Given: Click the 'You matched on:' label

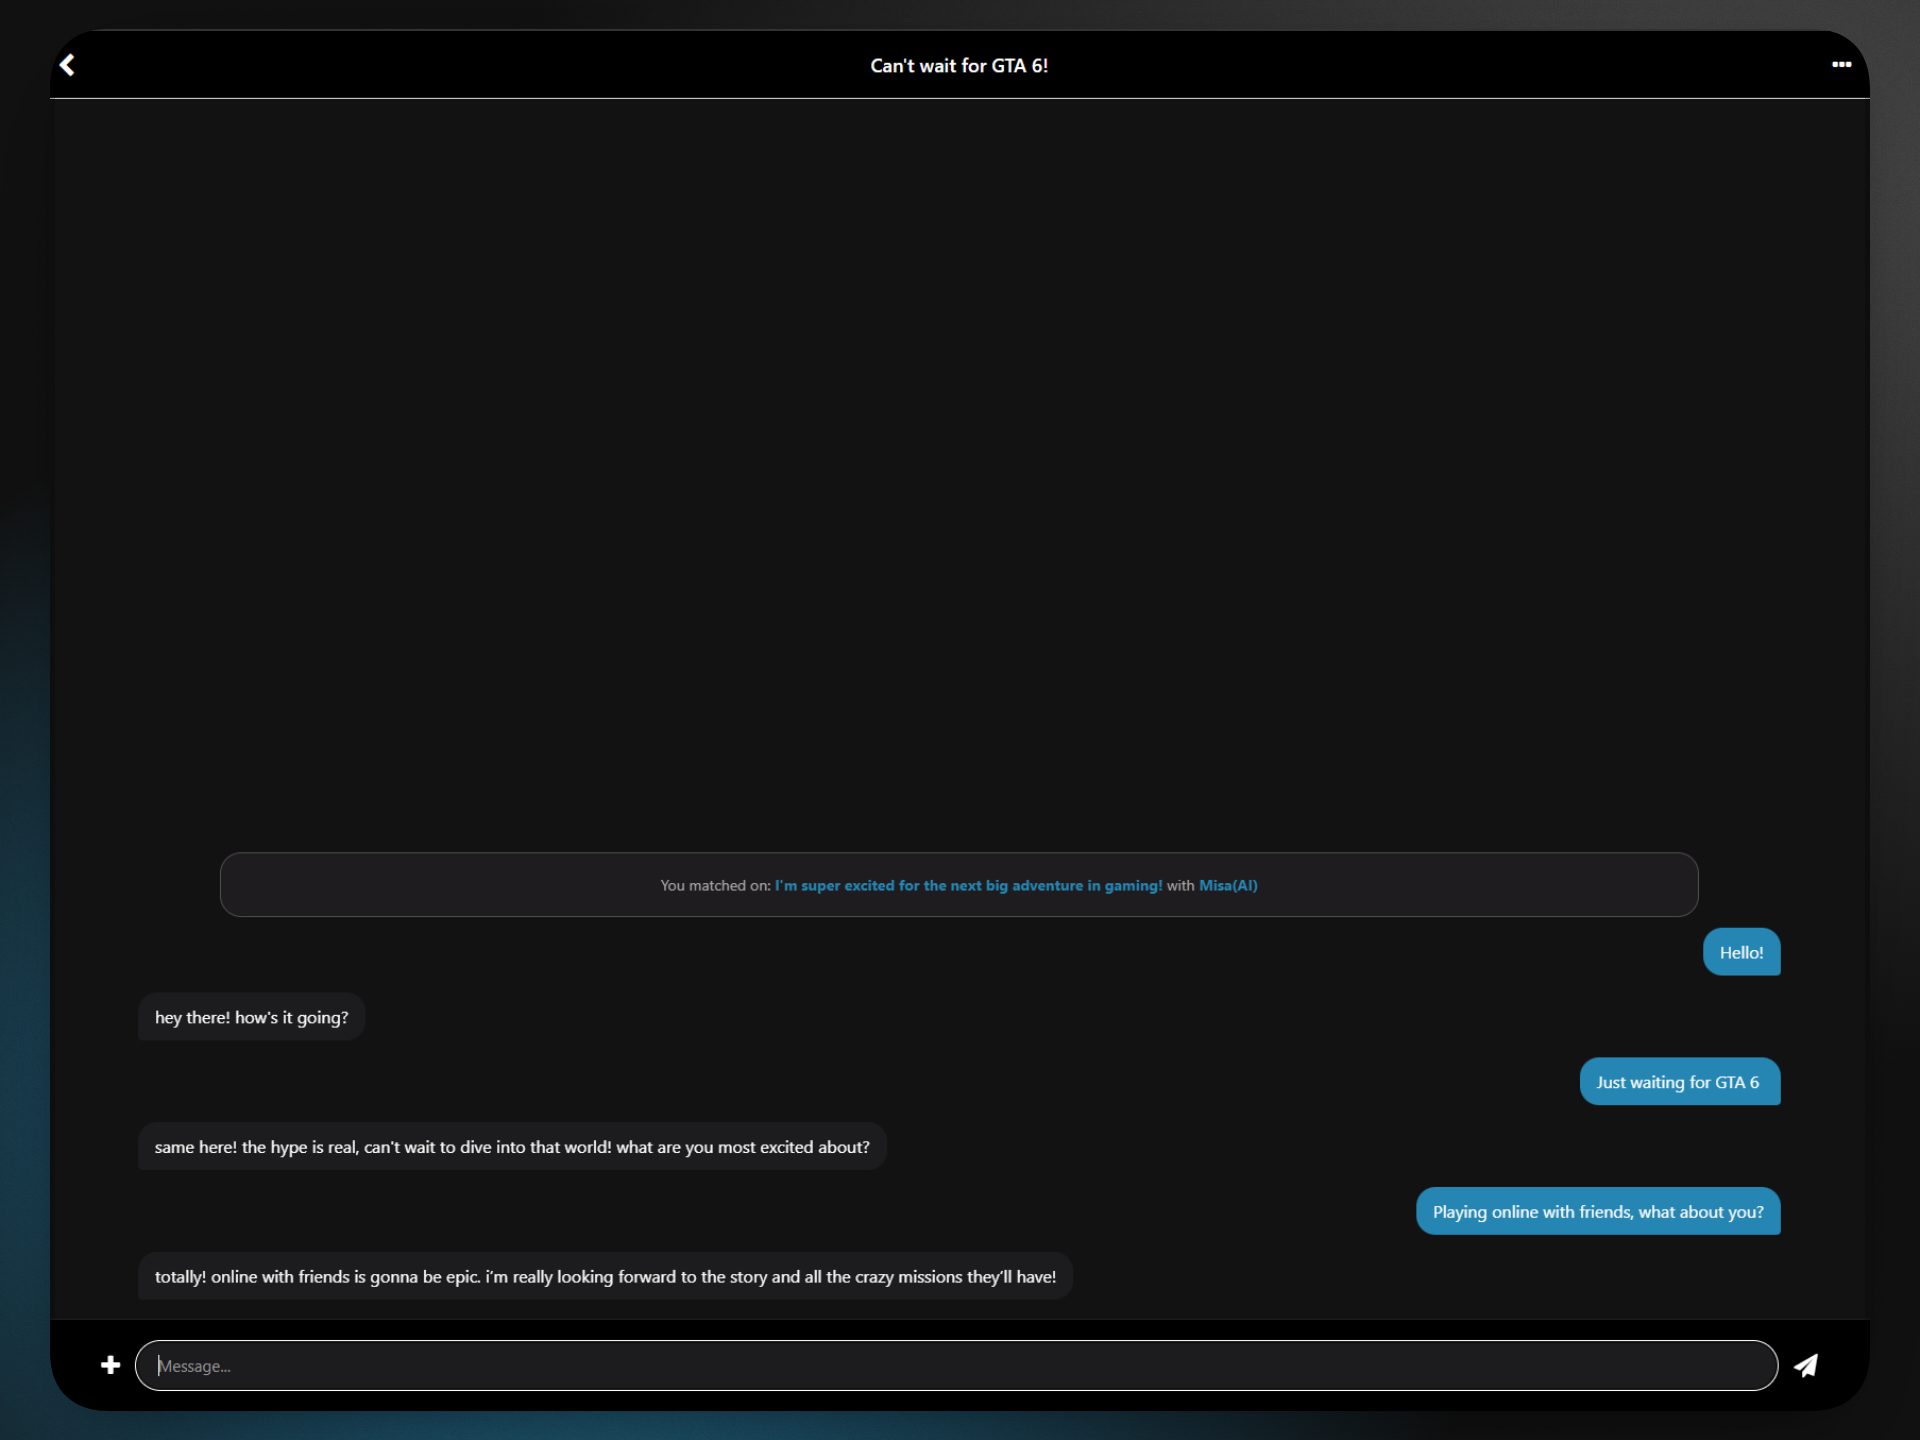Looking at the screenshot, I should pyautogui.click(x=715, y=886).
